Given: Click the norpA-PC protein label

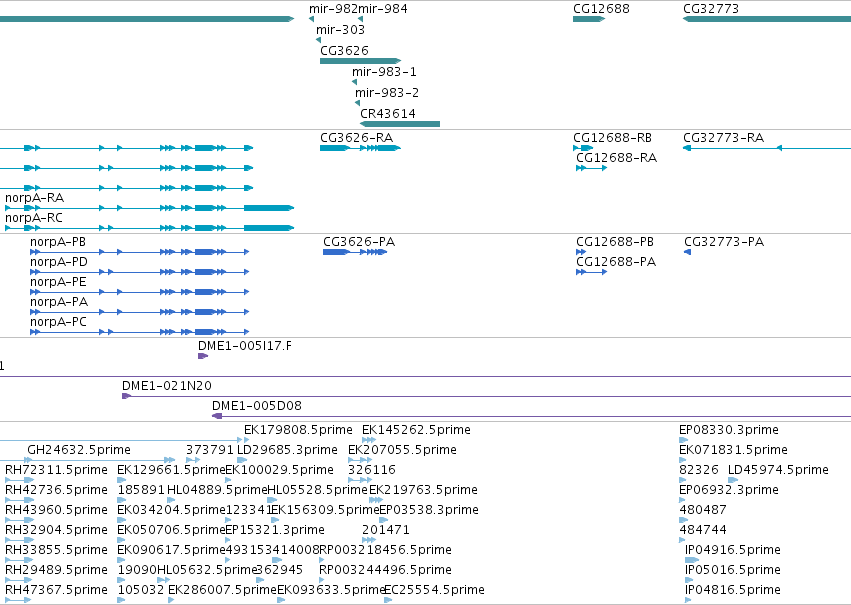Looking at the screenshot, I should pyautogui.click(x=58, y=322).
